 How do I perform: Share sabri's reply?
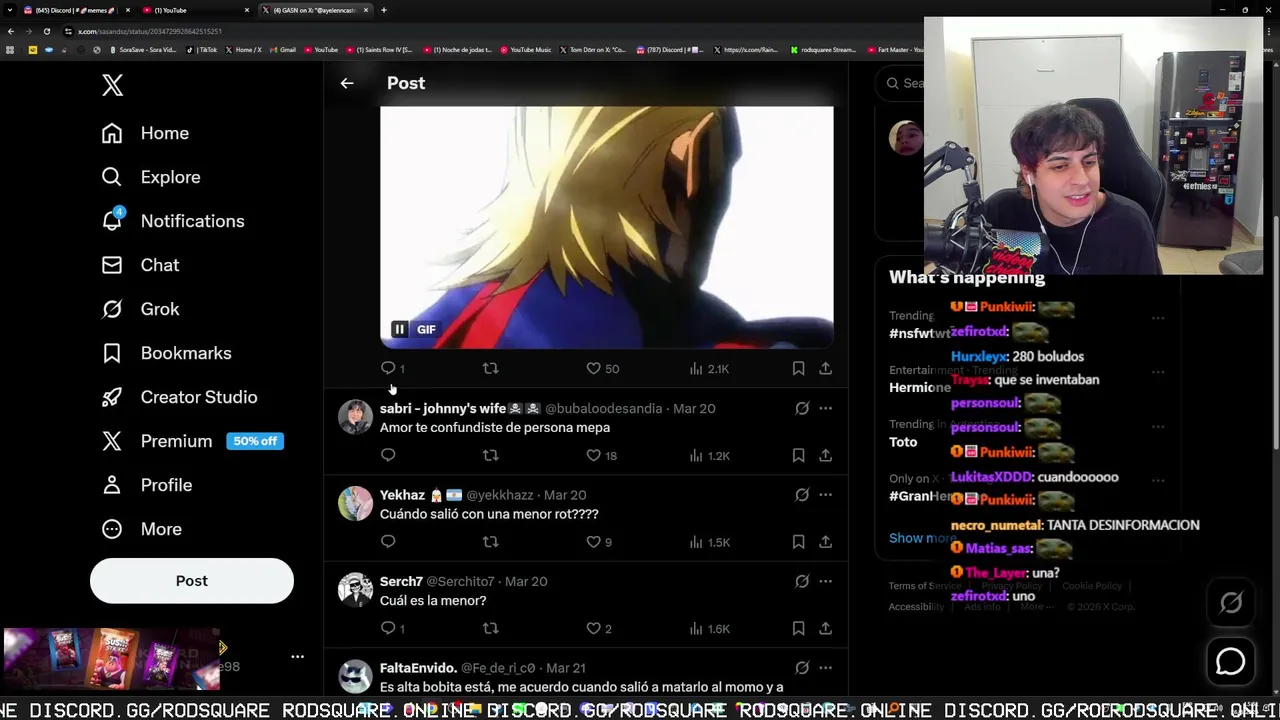coord(825,455)
